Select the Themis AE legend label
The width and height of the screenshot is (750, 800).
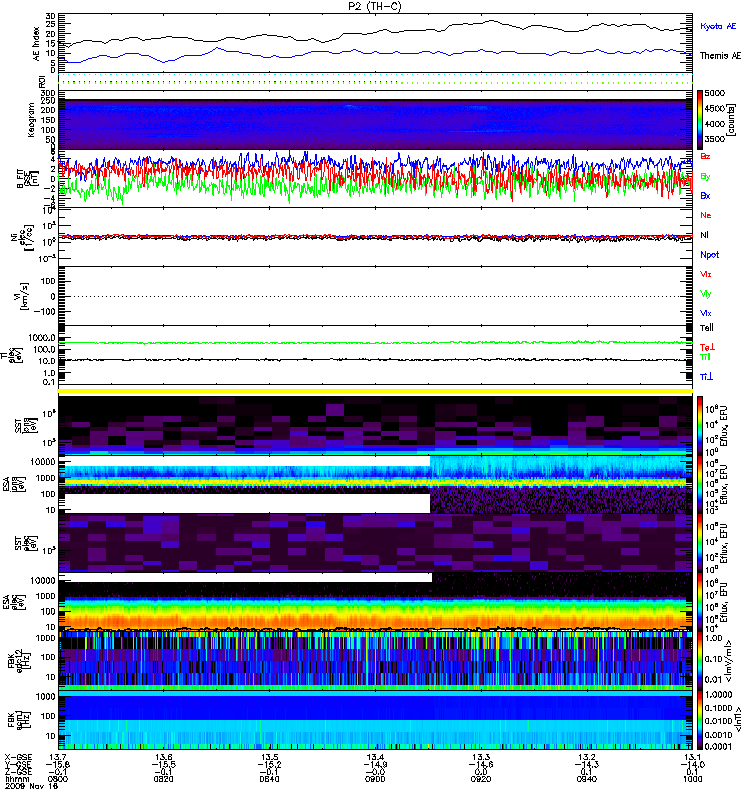720,56
